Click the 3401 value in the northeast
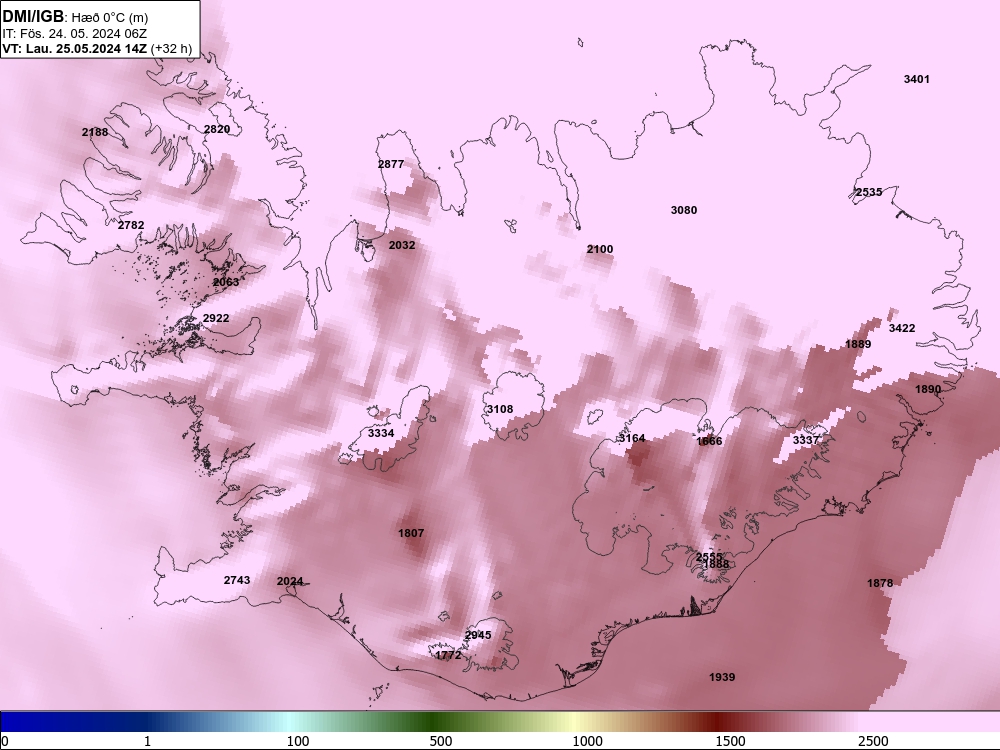The height and width of the screenshot is (750, 1000). pos(916,79)
